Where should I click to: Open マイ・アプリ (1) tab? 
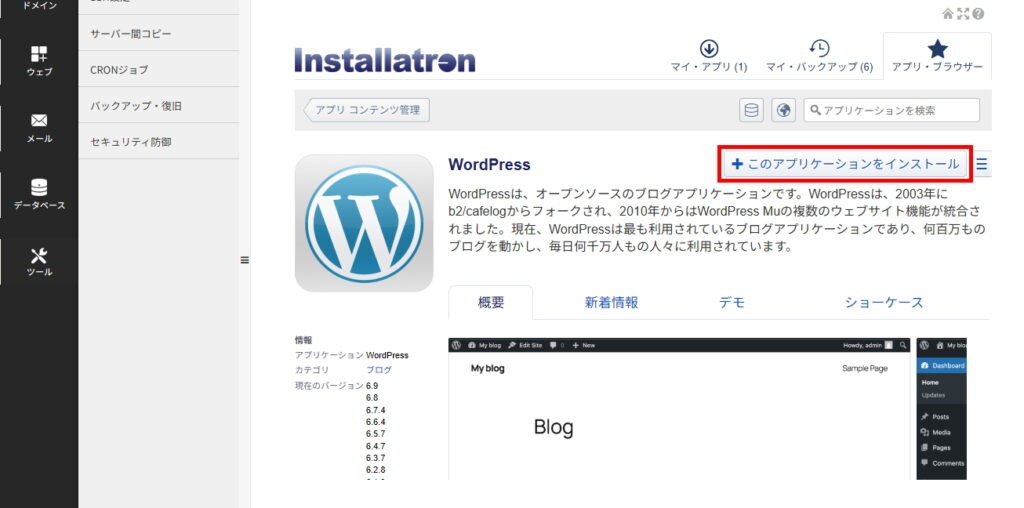pos(709,56)
